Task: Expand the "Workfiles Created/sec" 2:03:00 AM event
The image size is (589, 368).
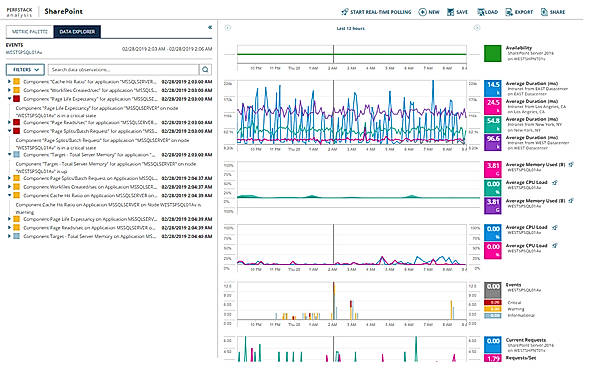Action: pyautogui.click(x=9, y=90)
